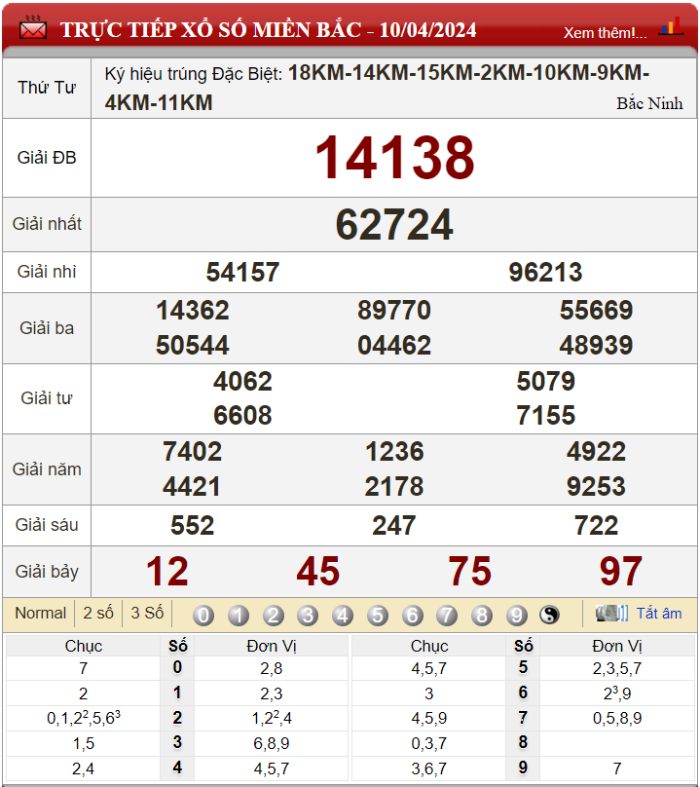This screenshot has width=700, height=787.
Task: Click first prize number 62724
Action: click(394, 224)
